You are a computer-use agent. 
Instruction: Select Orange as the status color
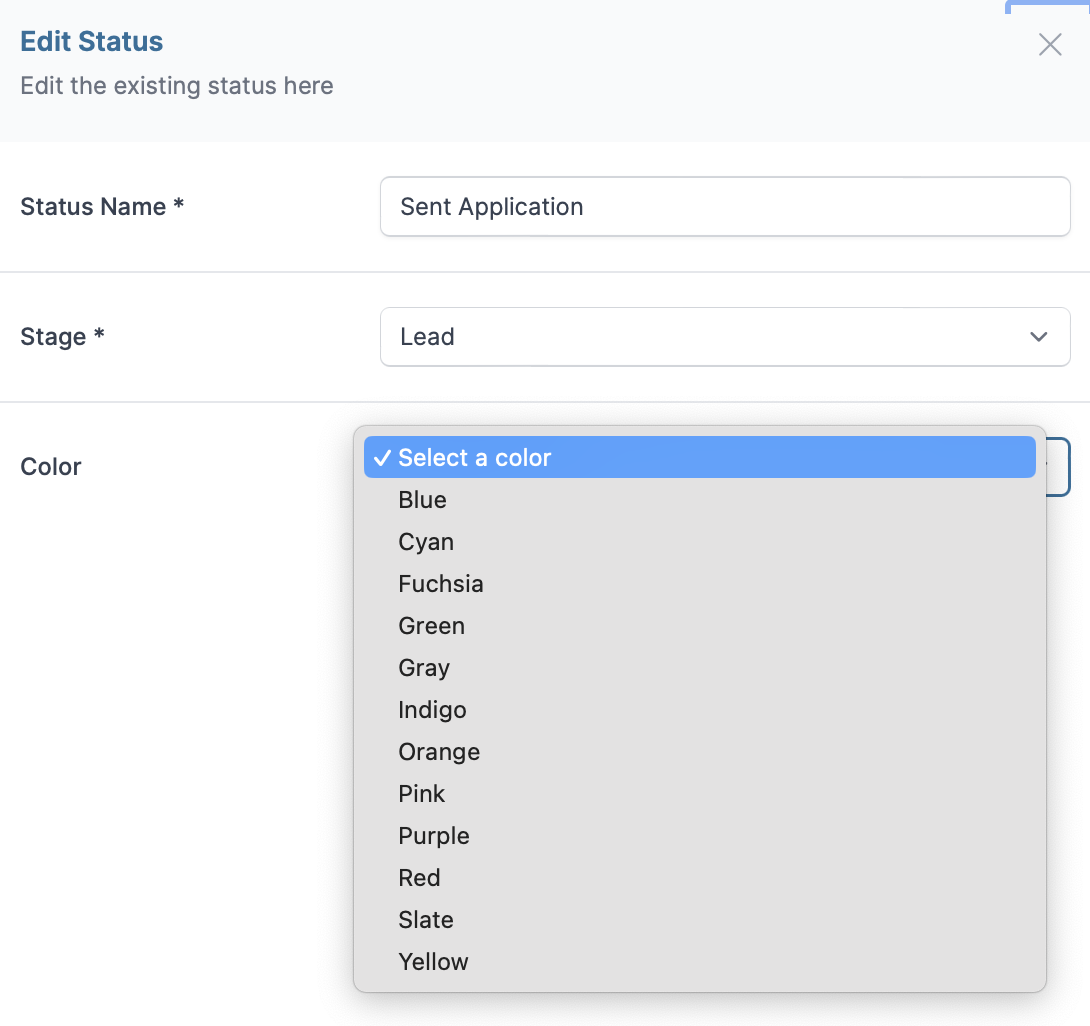point(439,752)
